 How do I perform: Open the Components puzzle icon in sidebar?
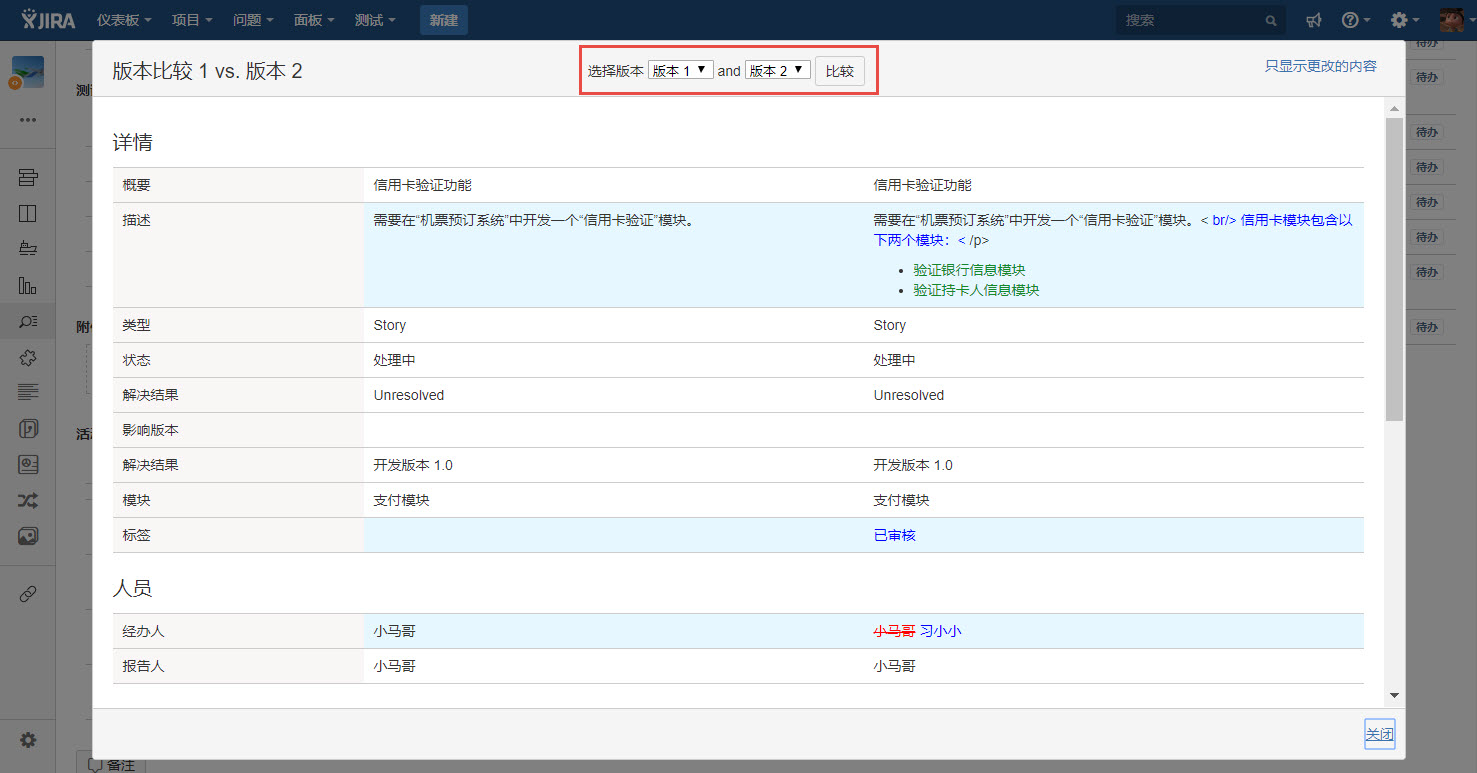pyautogui.click(x=28, y=357)
